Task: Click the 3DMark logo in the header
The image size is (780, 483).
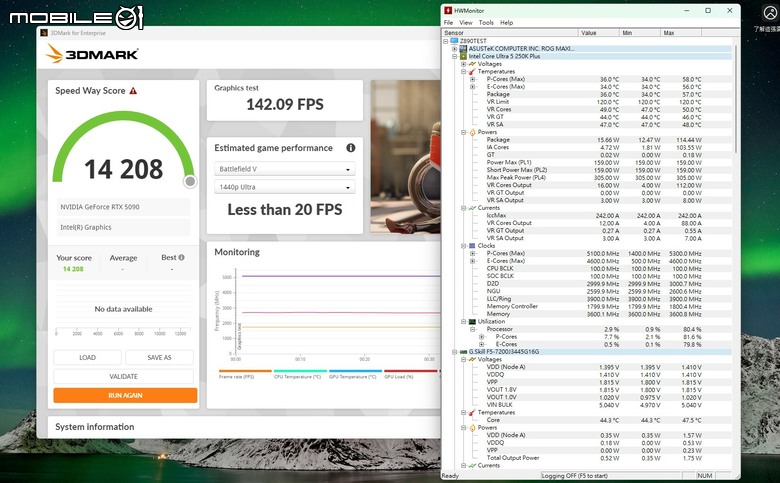Action: [92, 54]
